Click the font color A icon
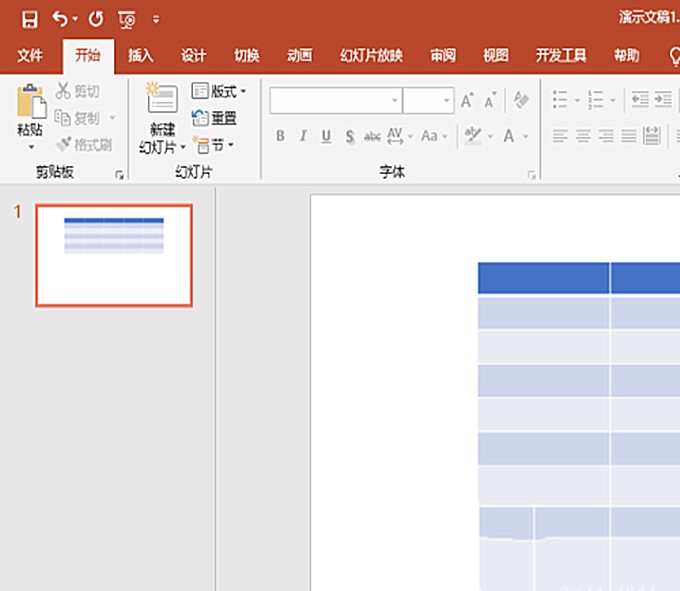The height and width of the screenshot is (591, 680). (509, 136)
